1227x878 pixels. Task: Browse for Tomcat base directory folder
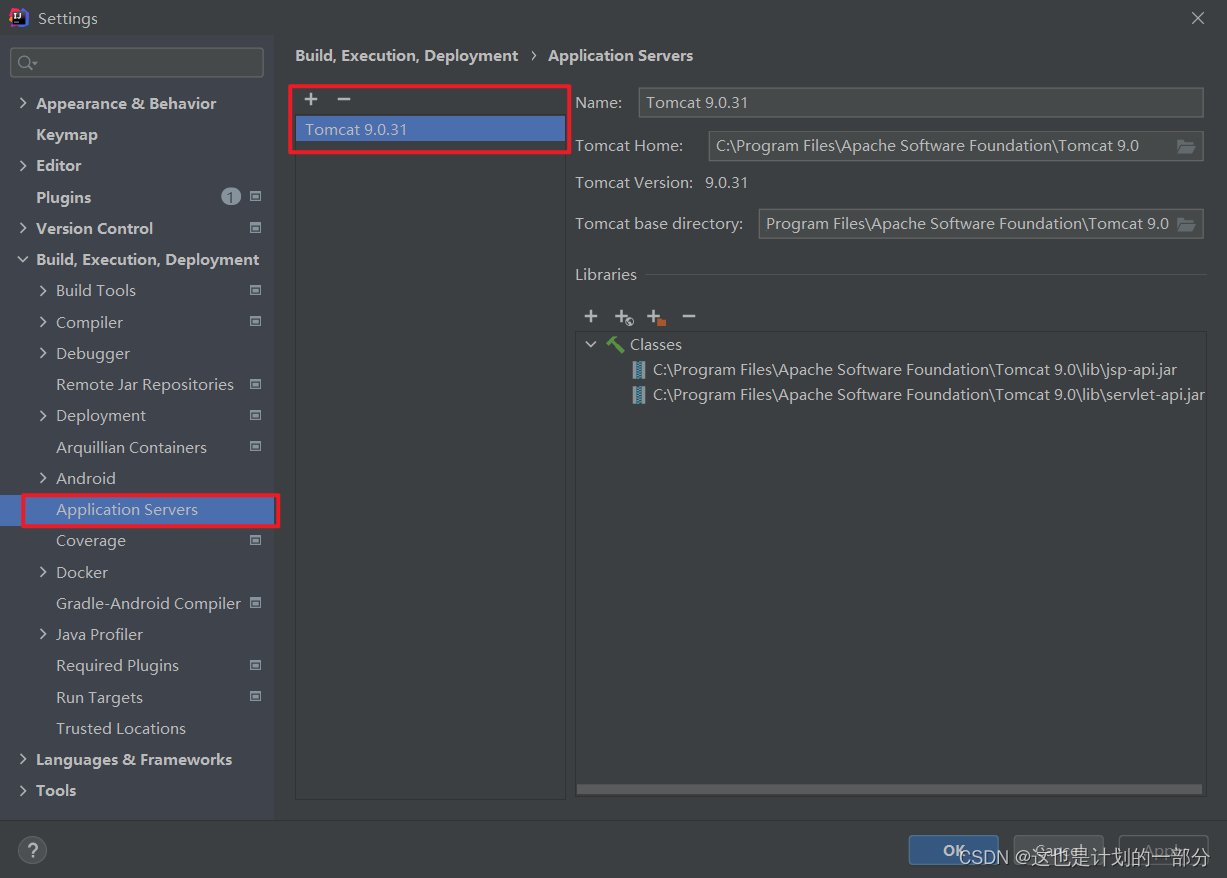tap(1186, 224)
